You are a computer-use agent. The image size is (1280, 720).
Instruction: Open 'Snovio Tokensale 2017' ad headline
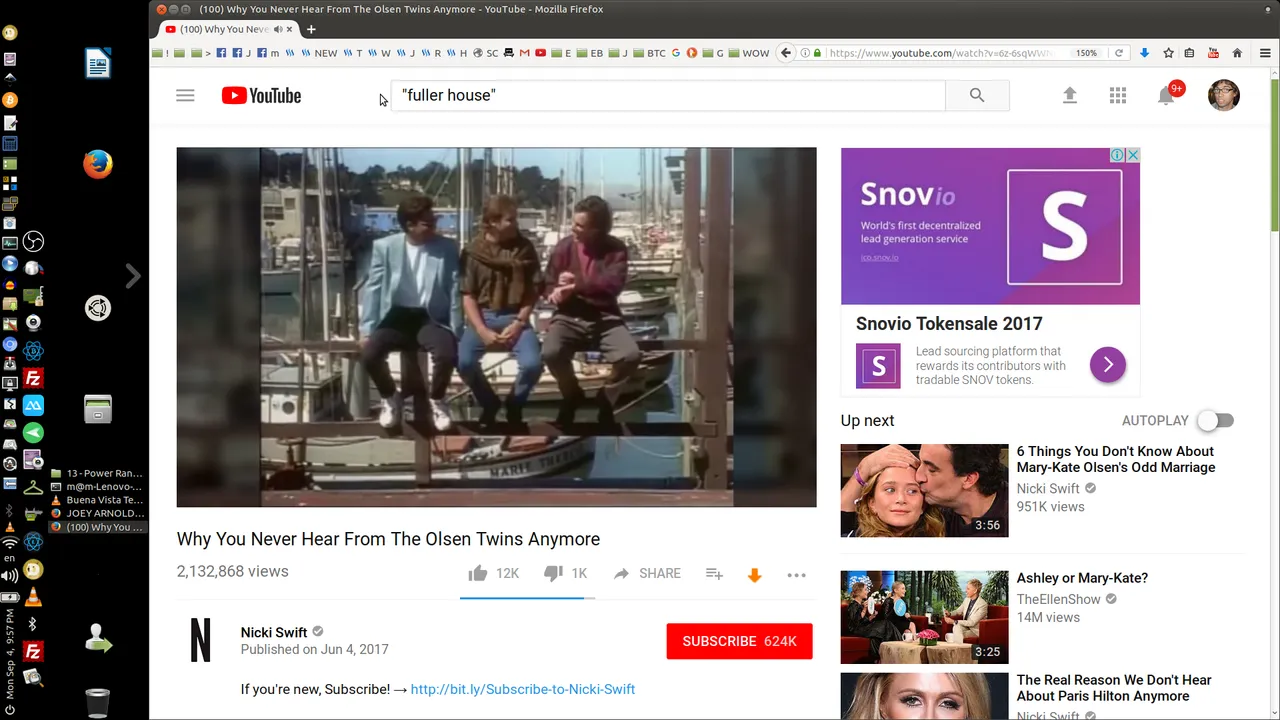point(949,324)
